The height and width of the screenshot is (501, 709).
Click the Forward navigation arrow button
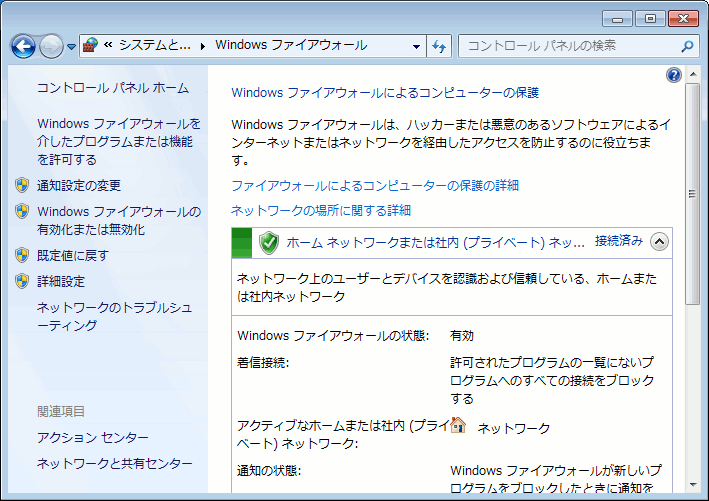(x=51, y=46)
